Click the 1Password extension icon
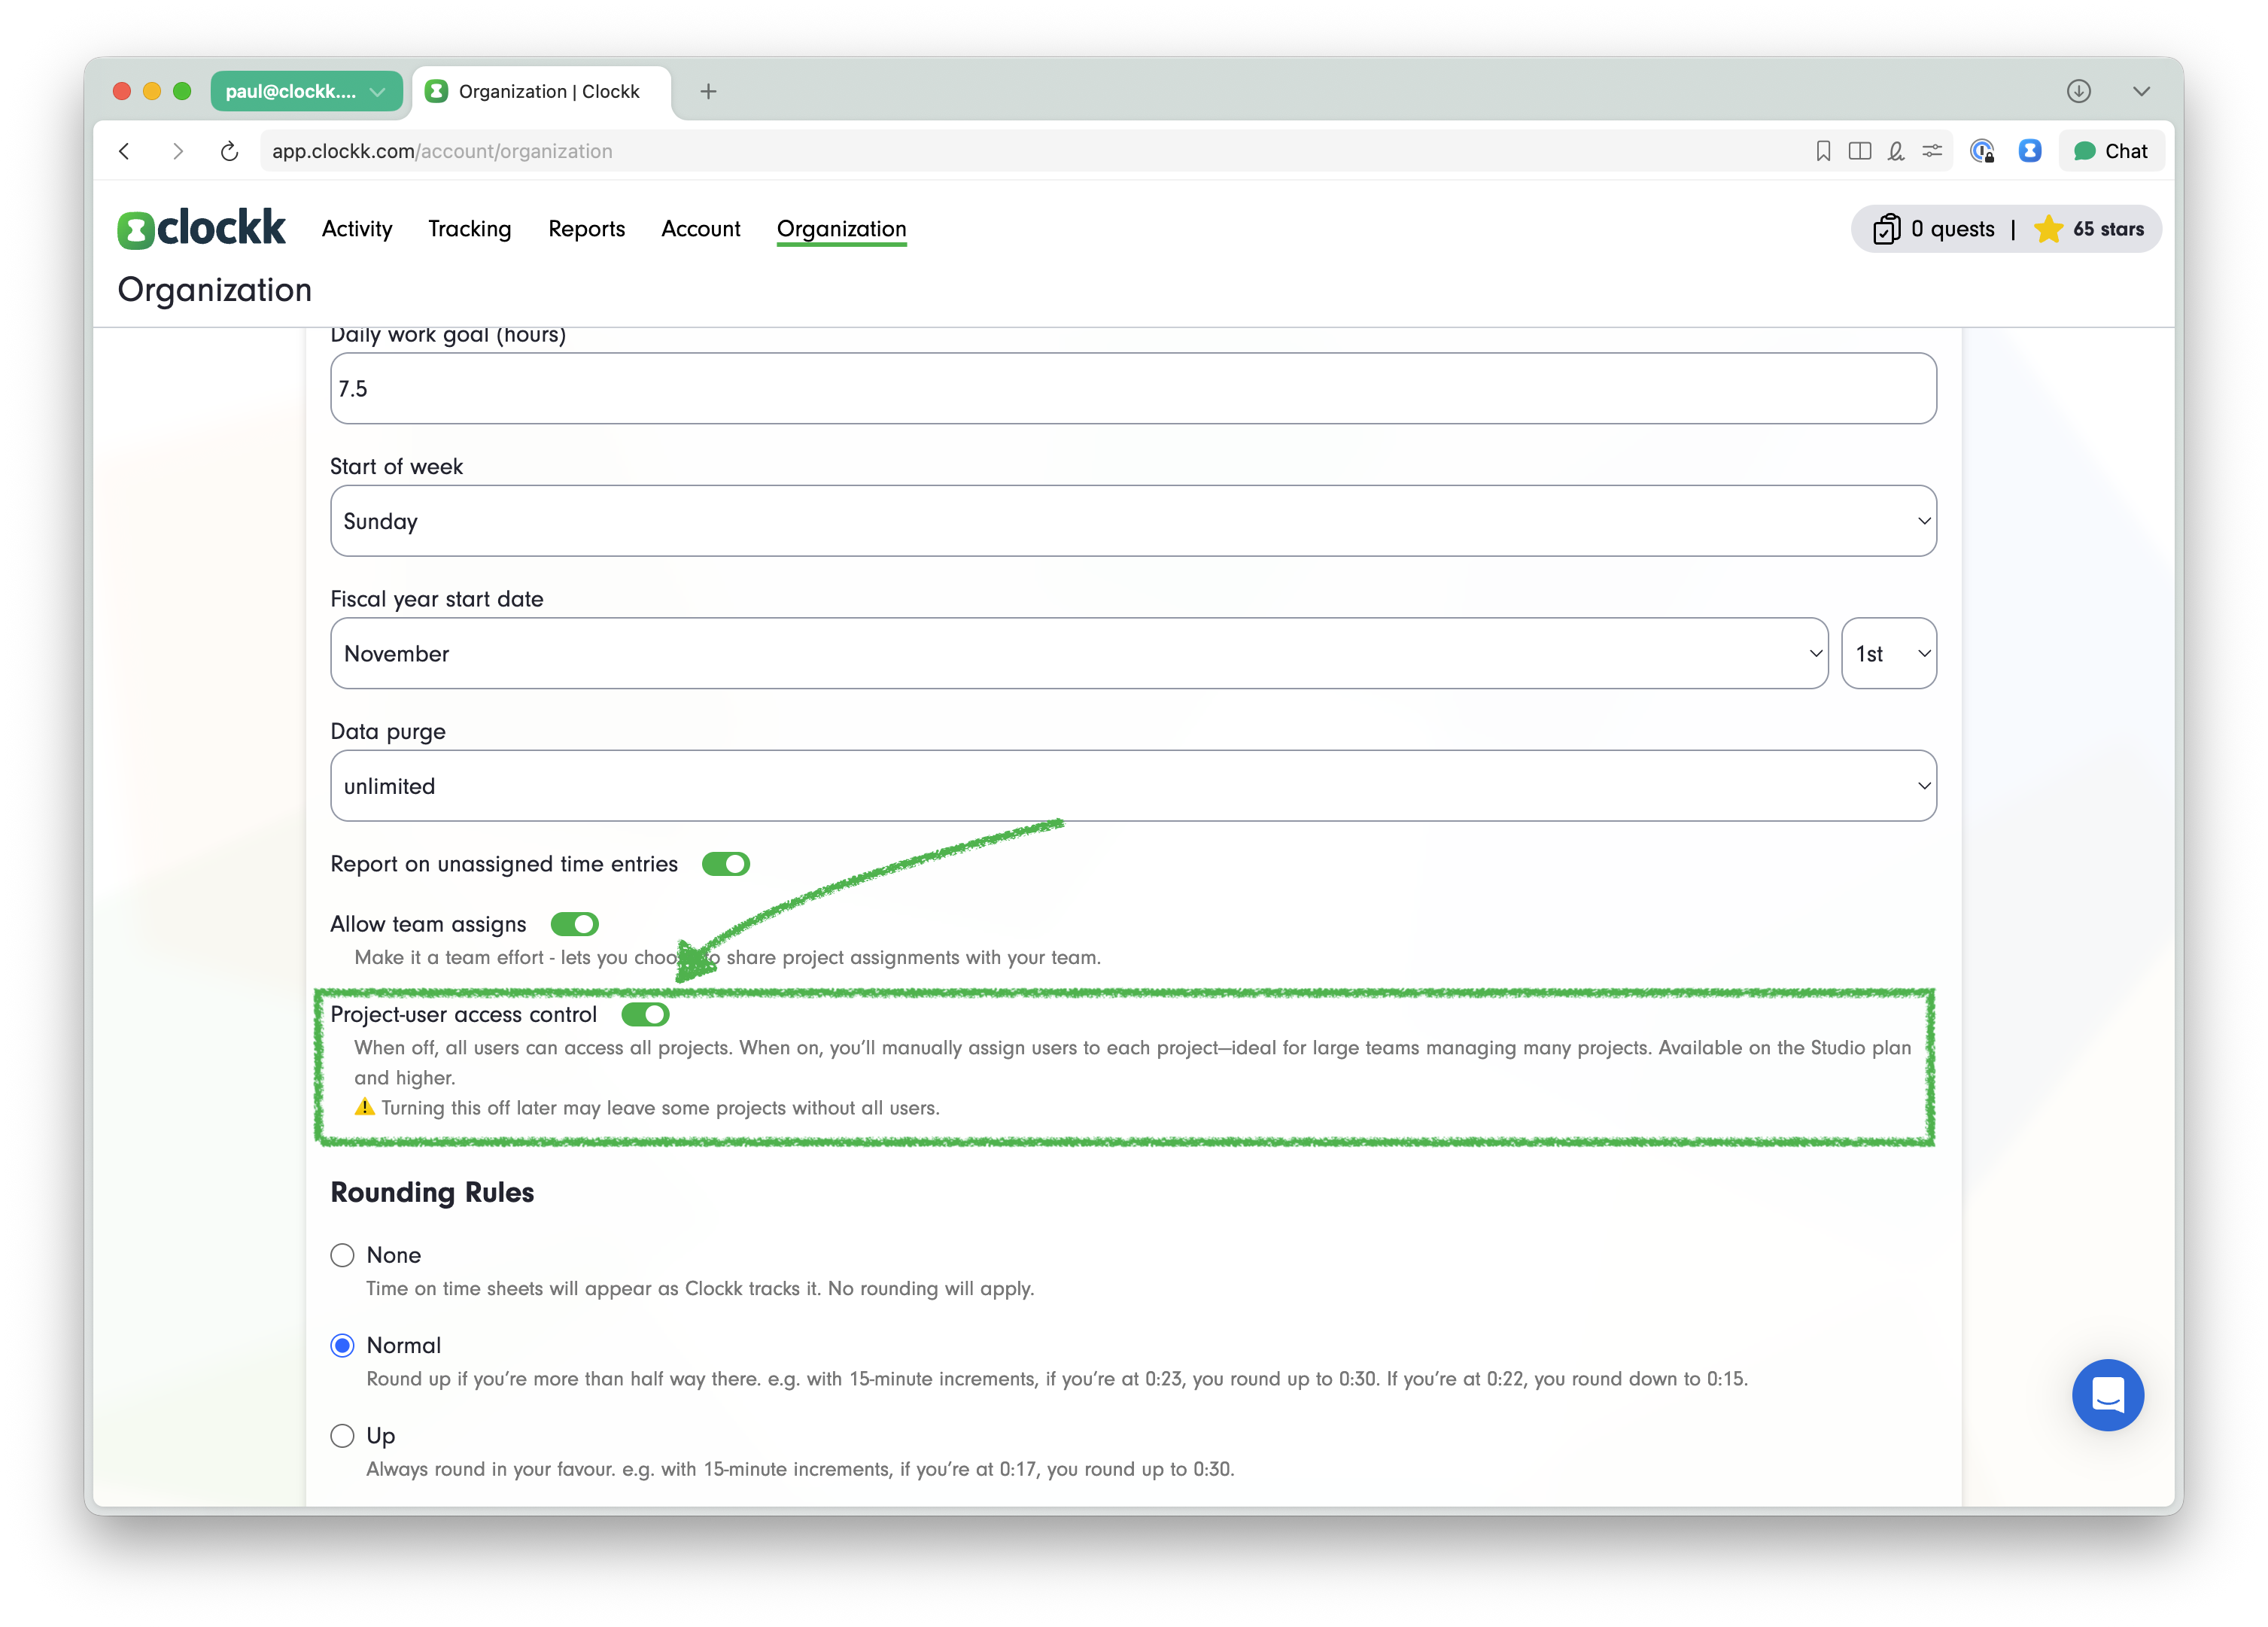The image size is (2268, 1627). (1982, 151)
